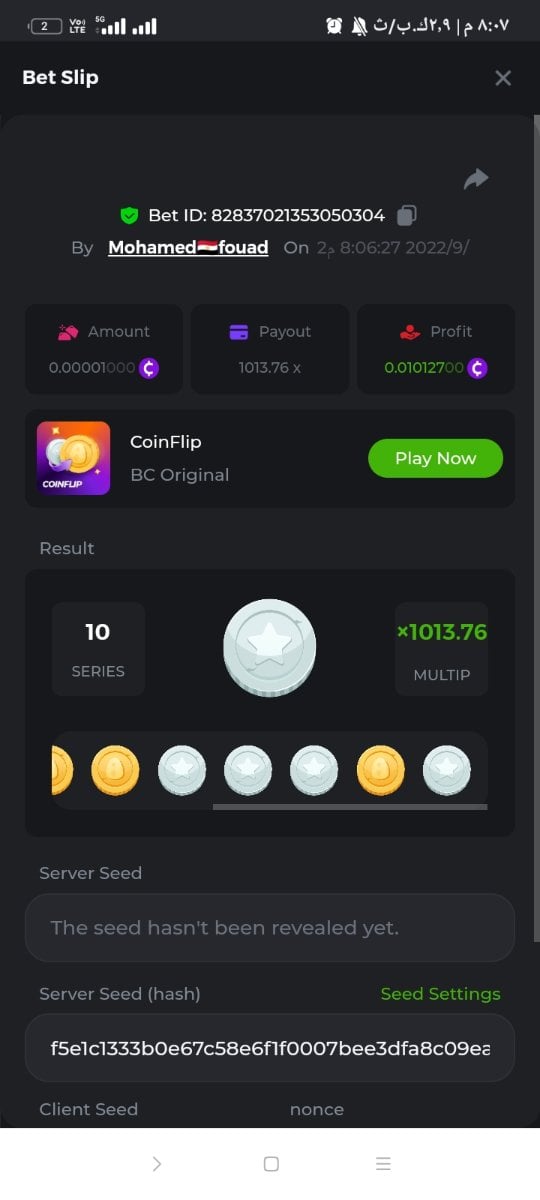Close the Bet Slip panel
This screenshot has height=1200, width=540.
click(503, 78)
